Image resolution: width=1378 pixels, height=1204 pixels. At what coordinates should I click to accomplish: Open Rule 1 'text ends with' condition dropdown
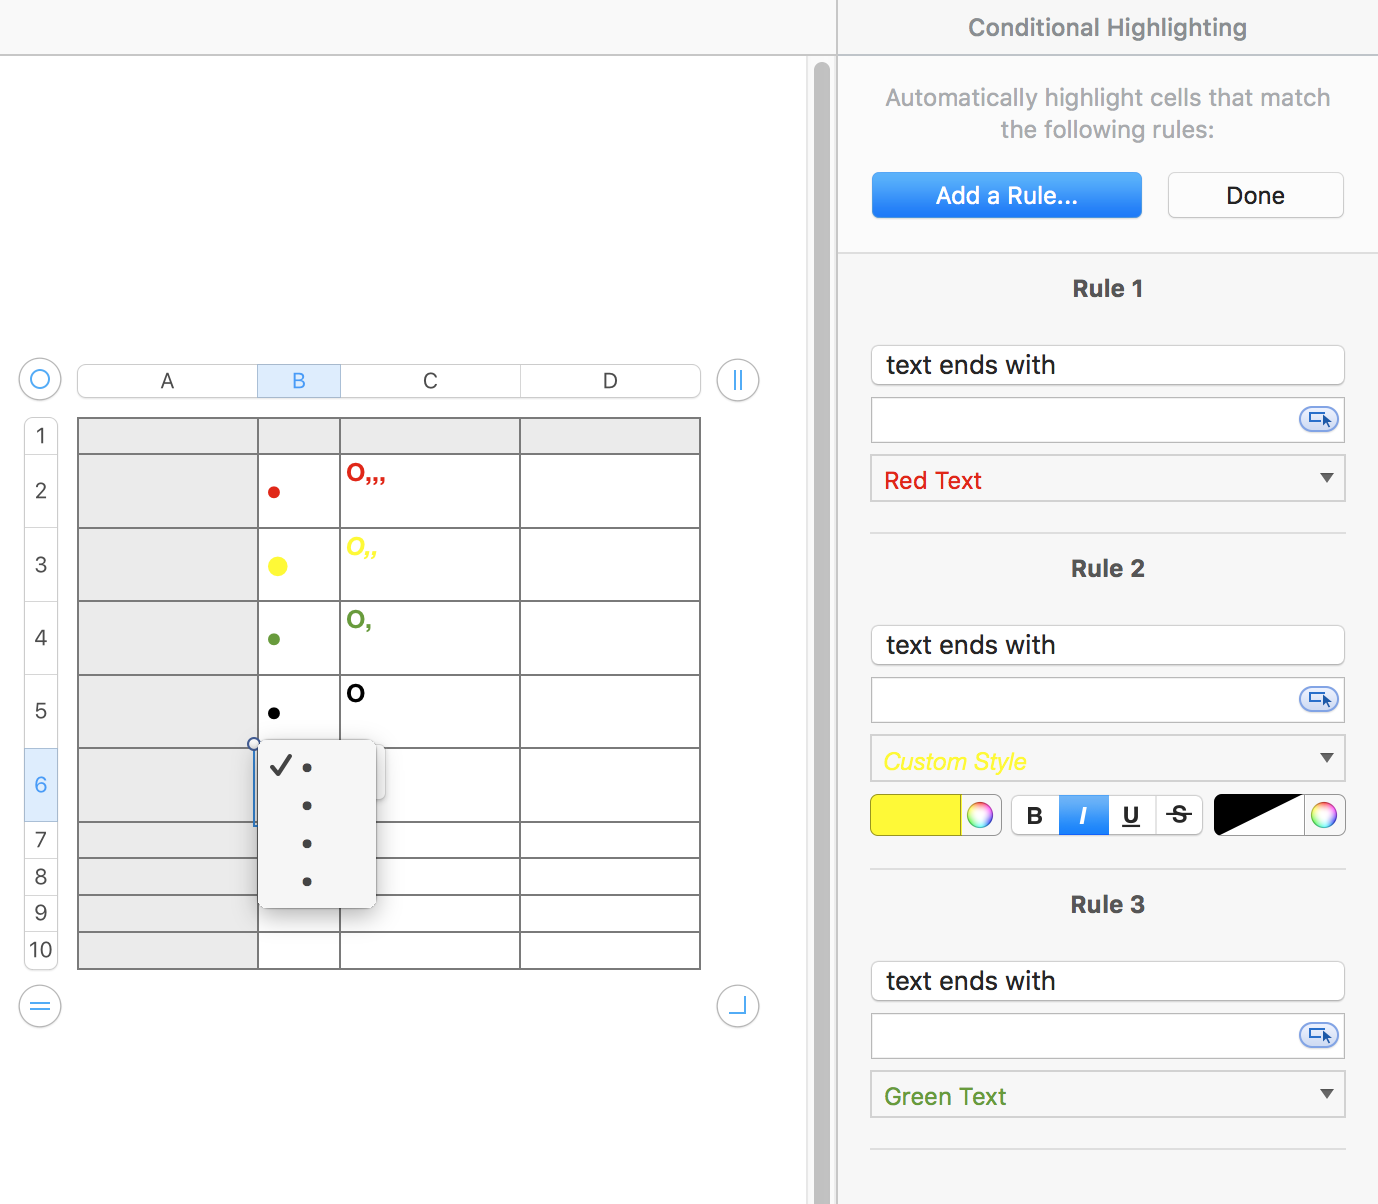pyautogui.click(x=1108, y=365)
